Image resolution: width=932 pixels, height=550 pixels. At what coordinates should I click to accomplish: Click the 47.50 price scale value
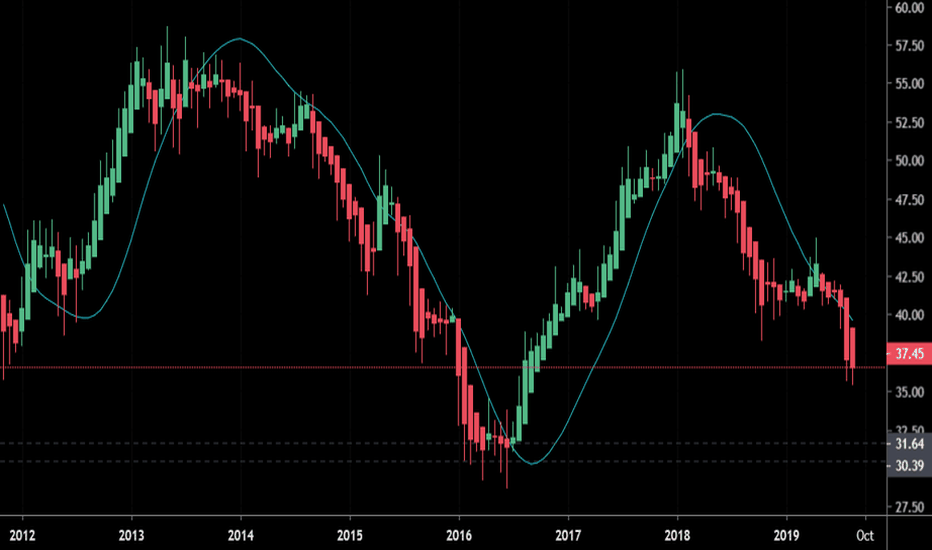tap(909, 200)
